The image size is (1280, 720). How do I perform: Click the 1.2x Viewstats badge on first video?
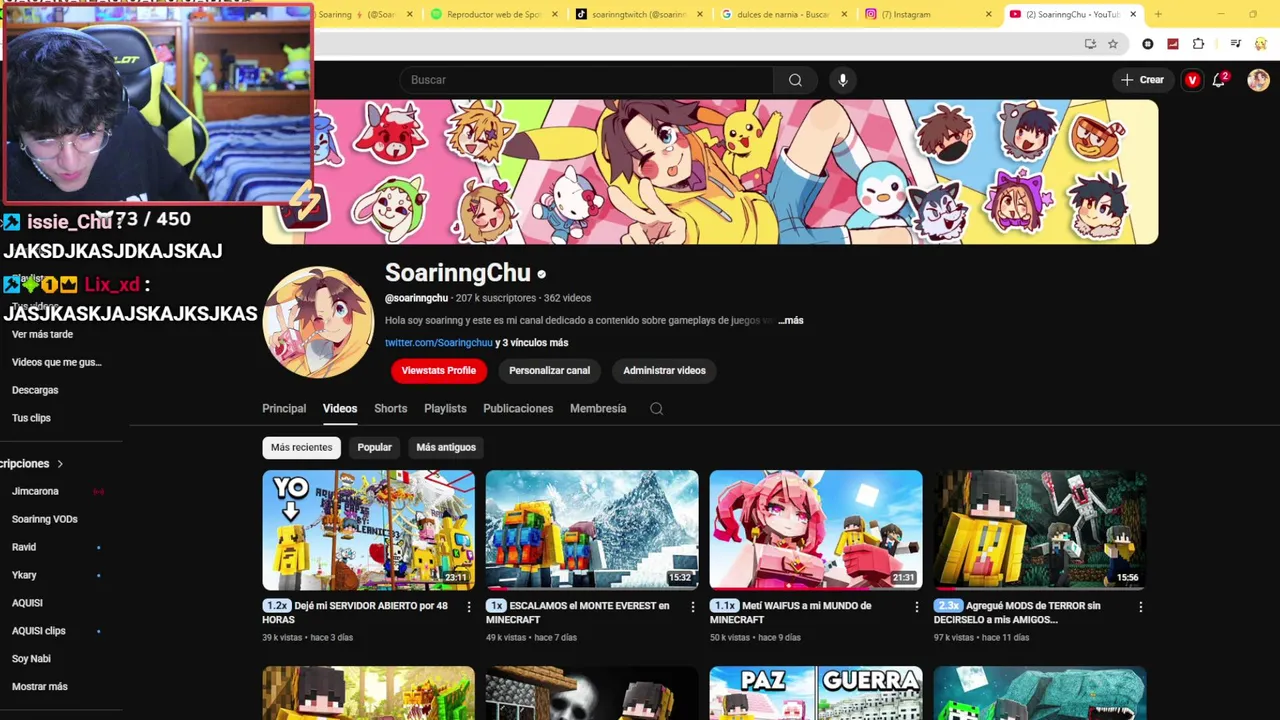coord(276,606)
